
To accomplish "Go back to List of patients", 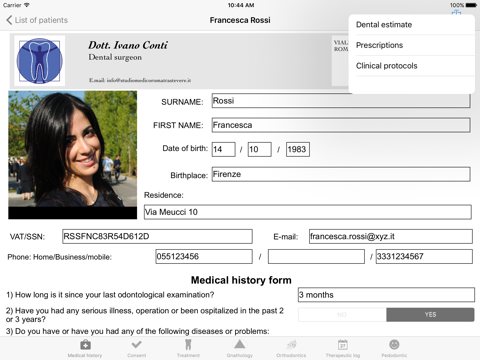I will pos(37,20).
